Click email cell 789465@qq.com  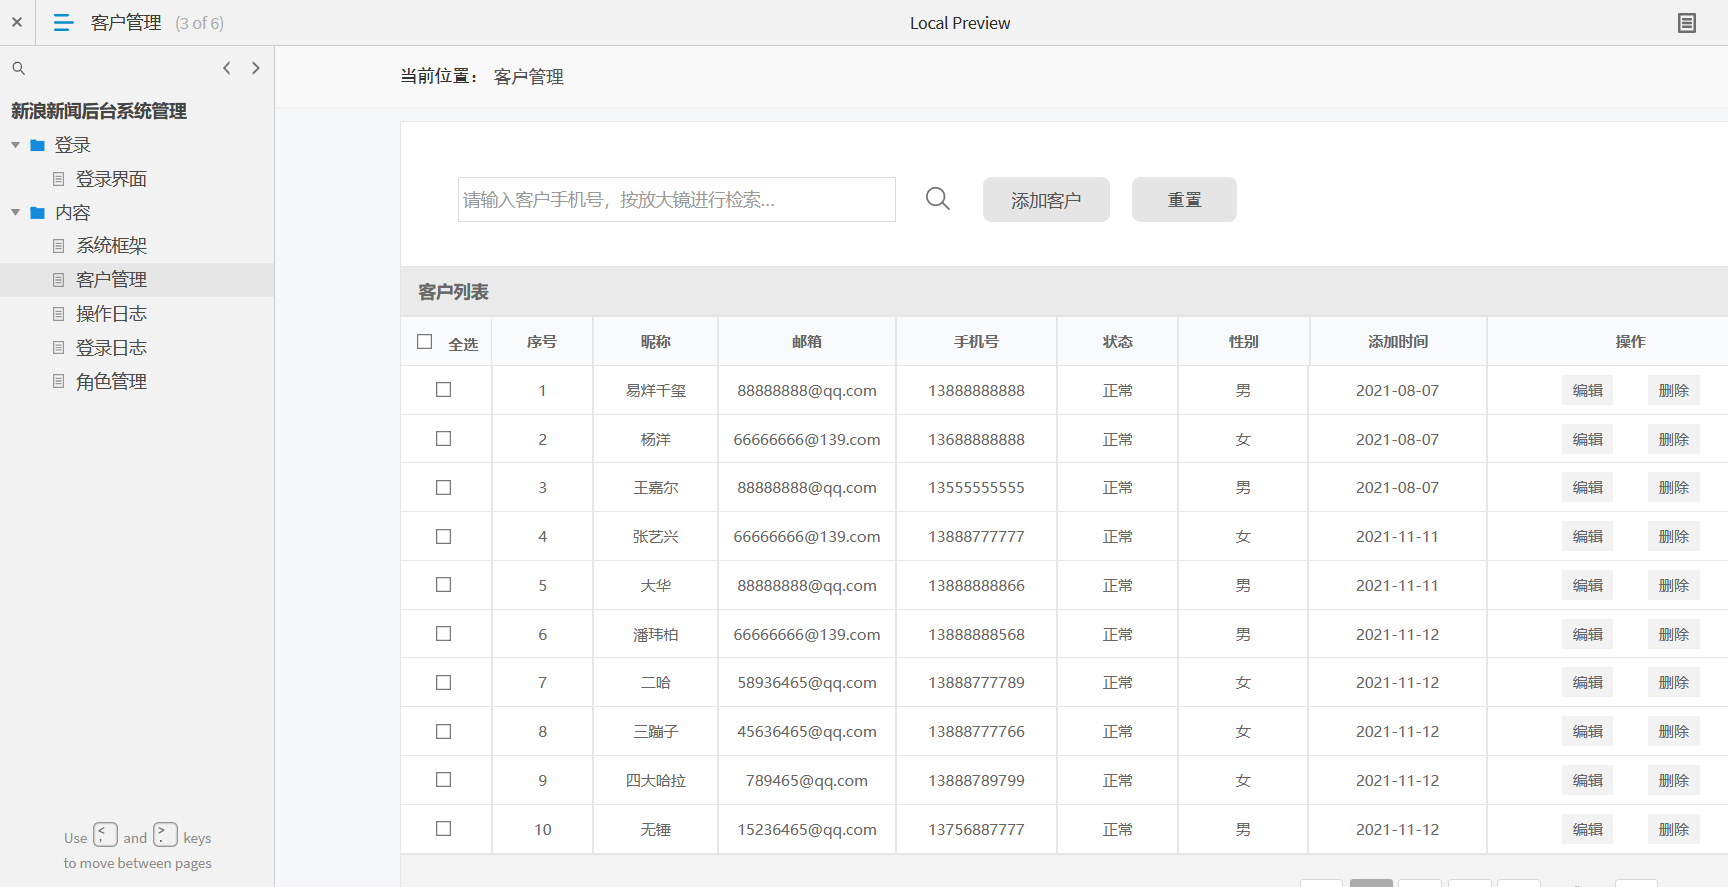pyautogui.click(x=807, y=780)
